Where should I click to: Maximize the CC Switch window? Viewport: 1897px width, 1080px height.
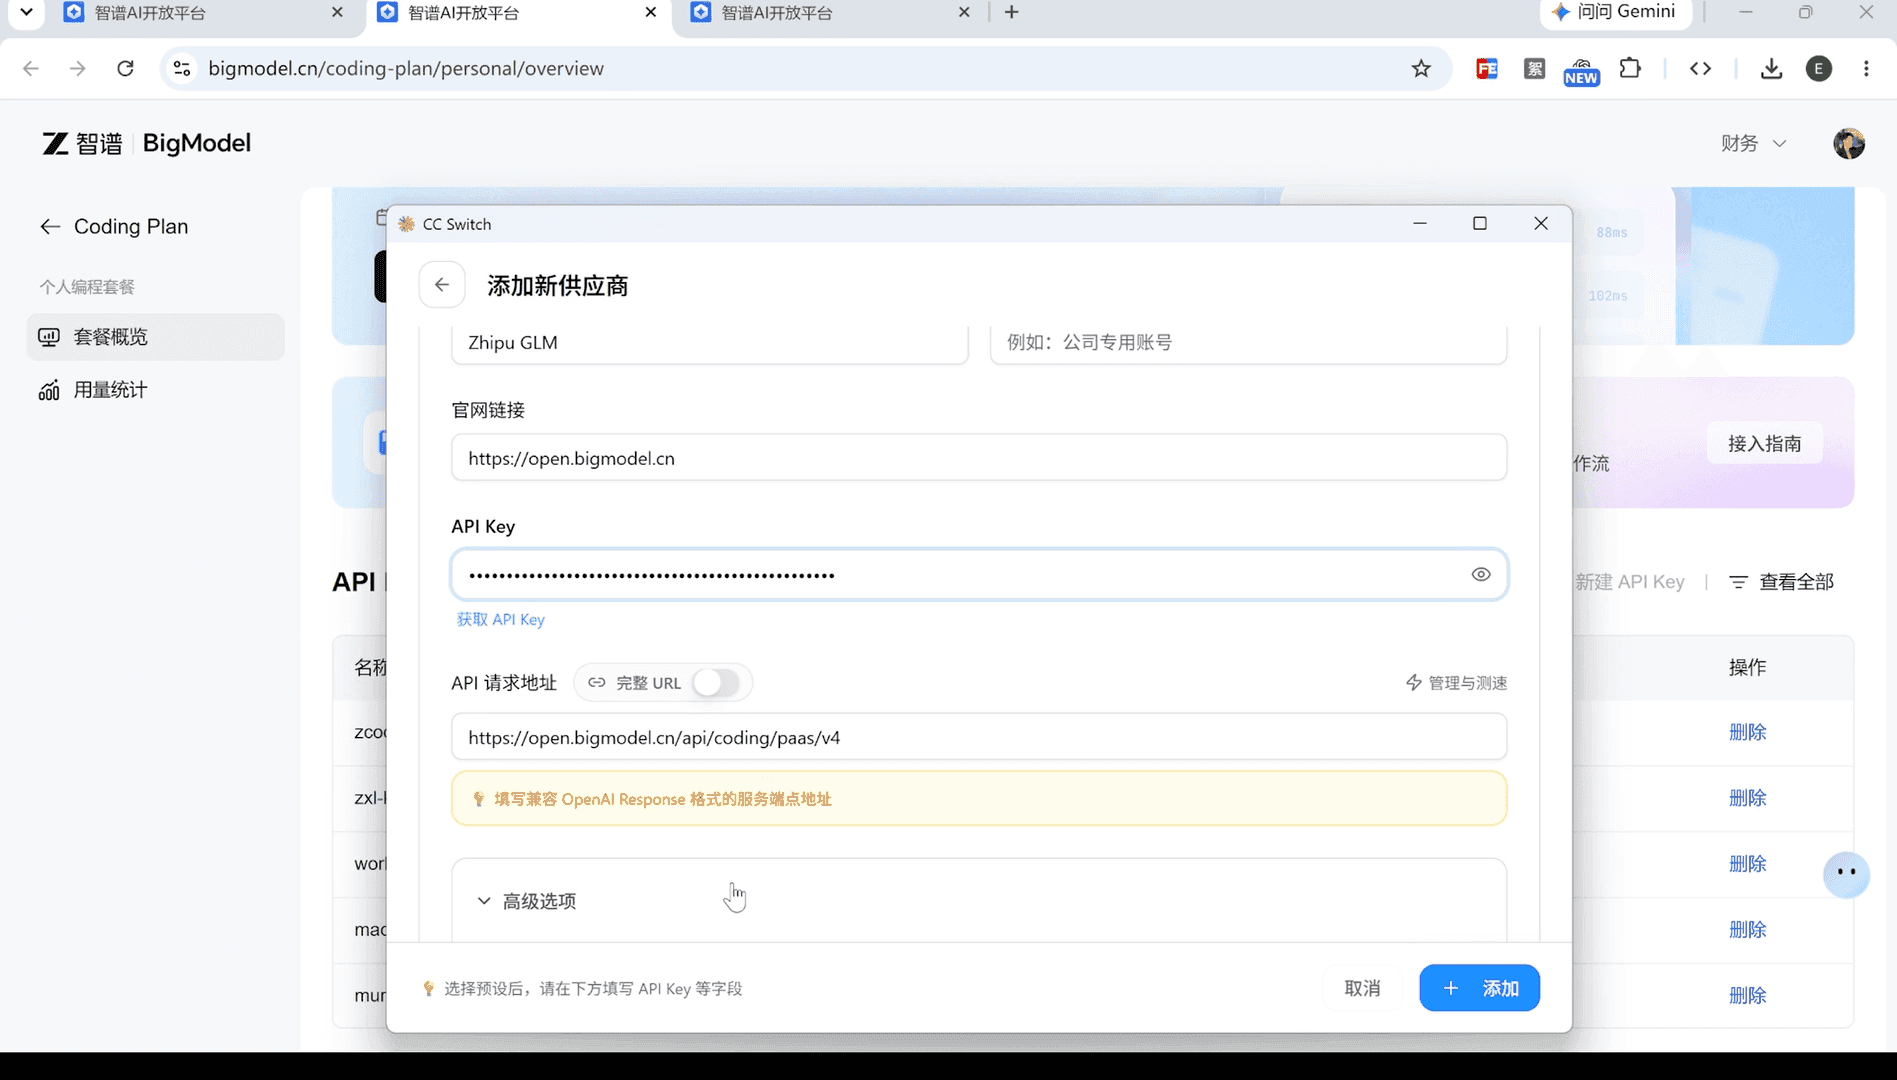[1480, 223]
